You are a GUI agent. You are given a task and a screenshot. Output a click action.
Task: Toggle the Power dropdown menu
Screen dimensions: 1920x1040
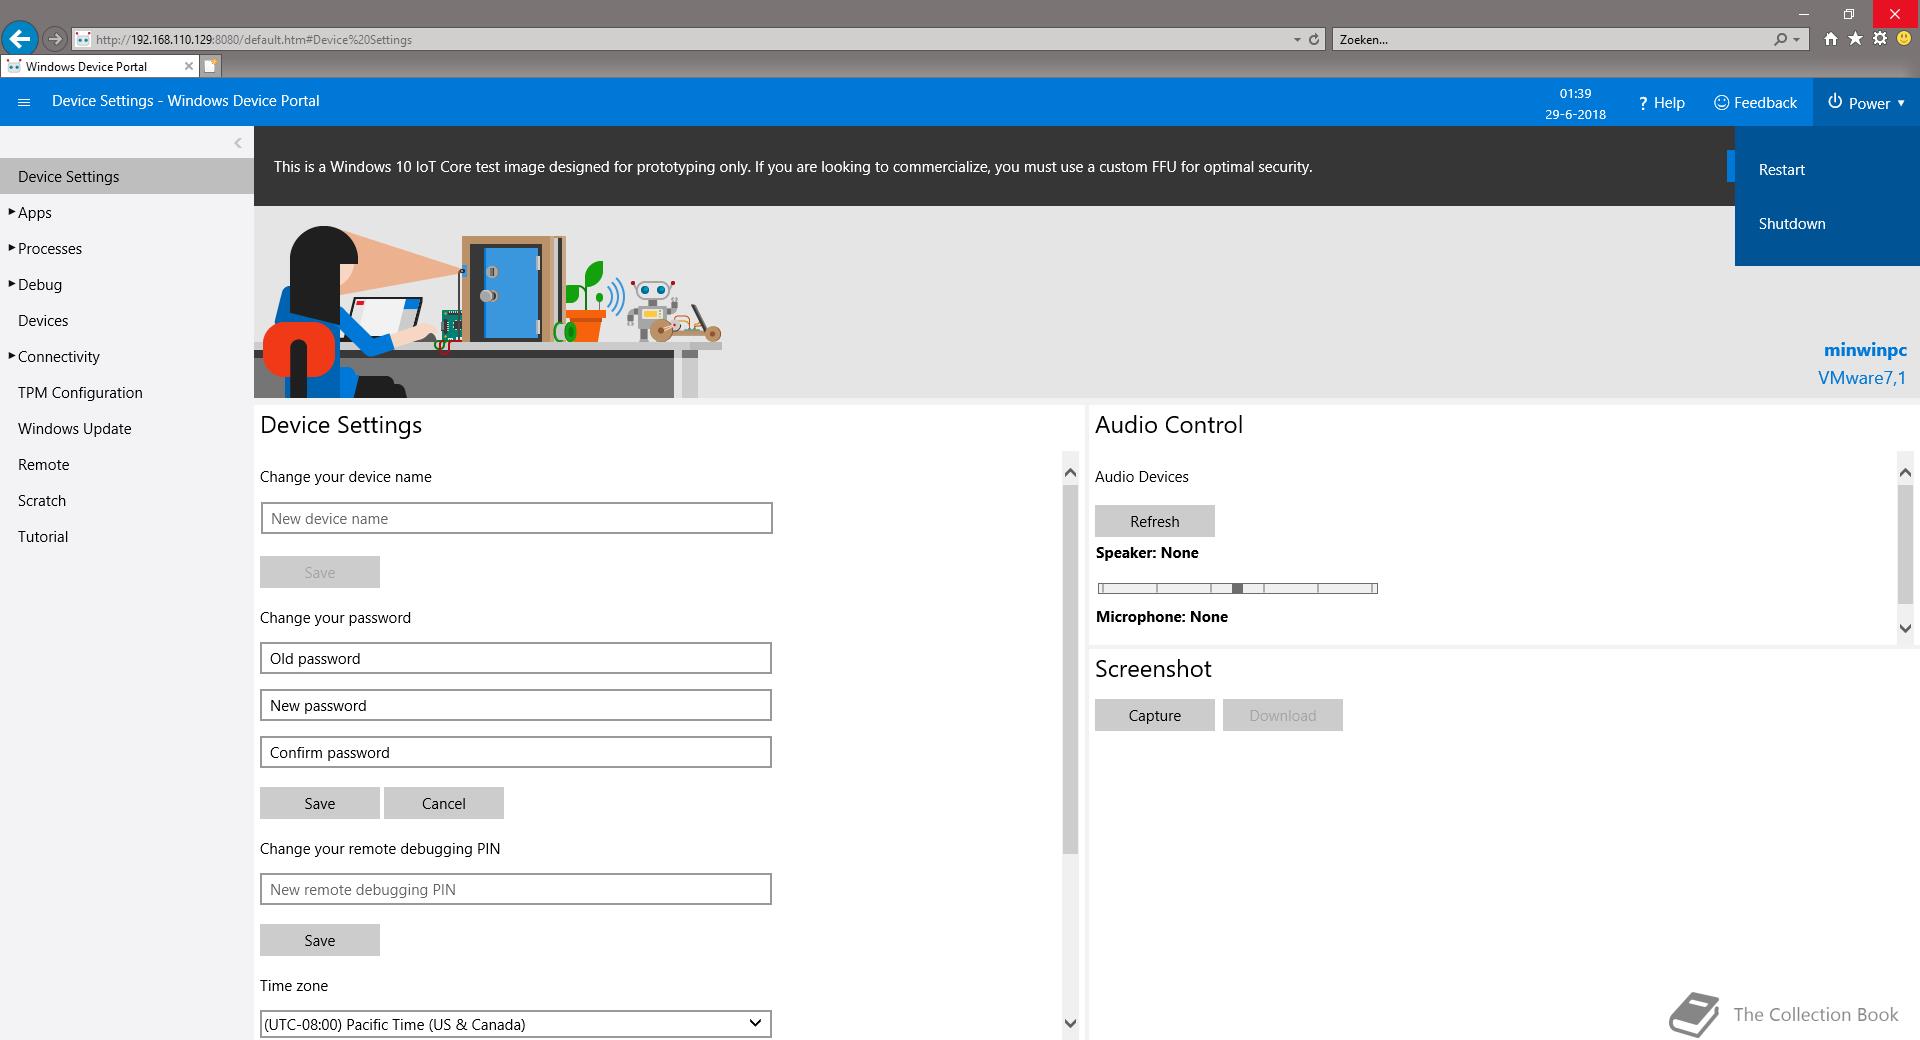(1866, 103)
